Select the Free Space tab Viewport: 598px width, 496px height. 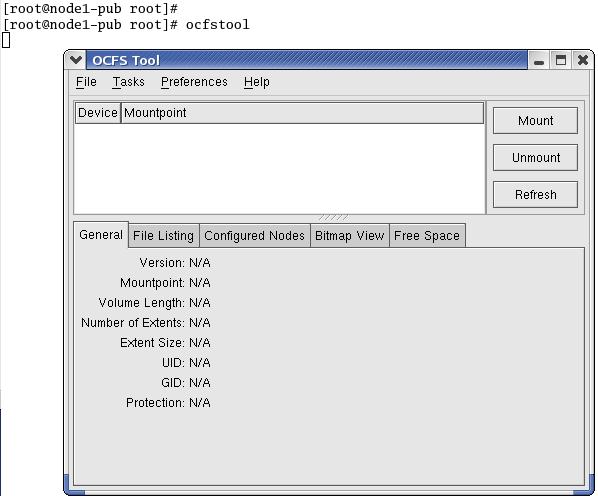coord(427,236)
